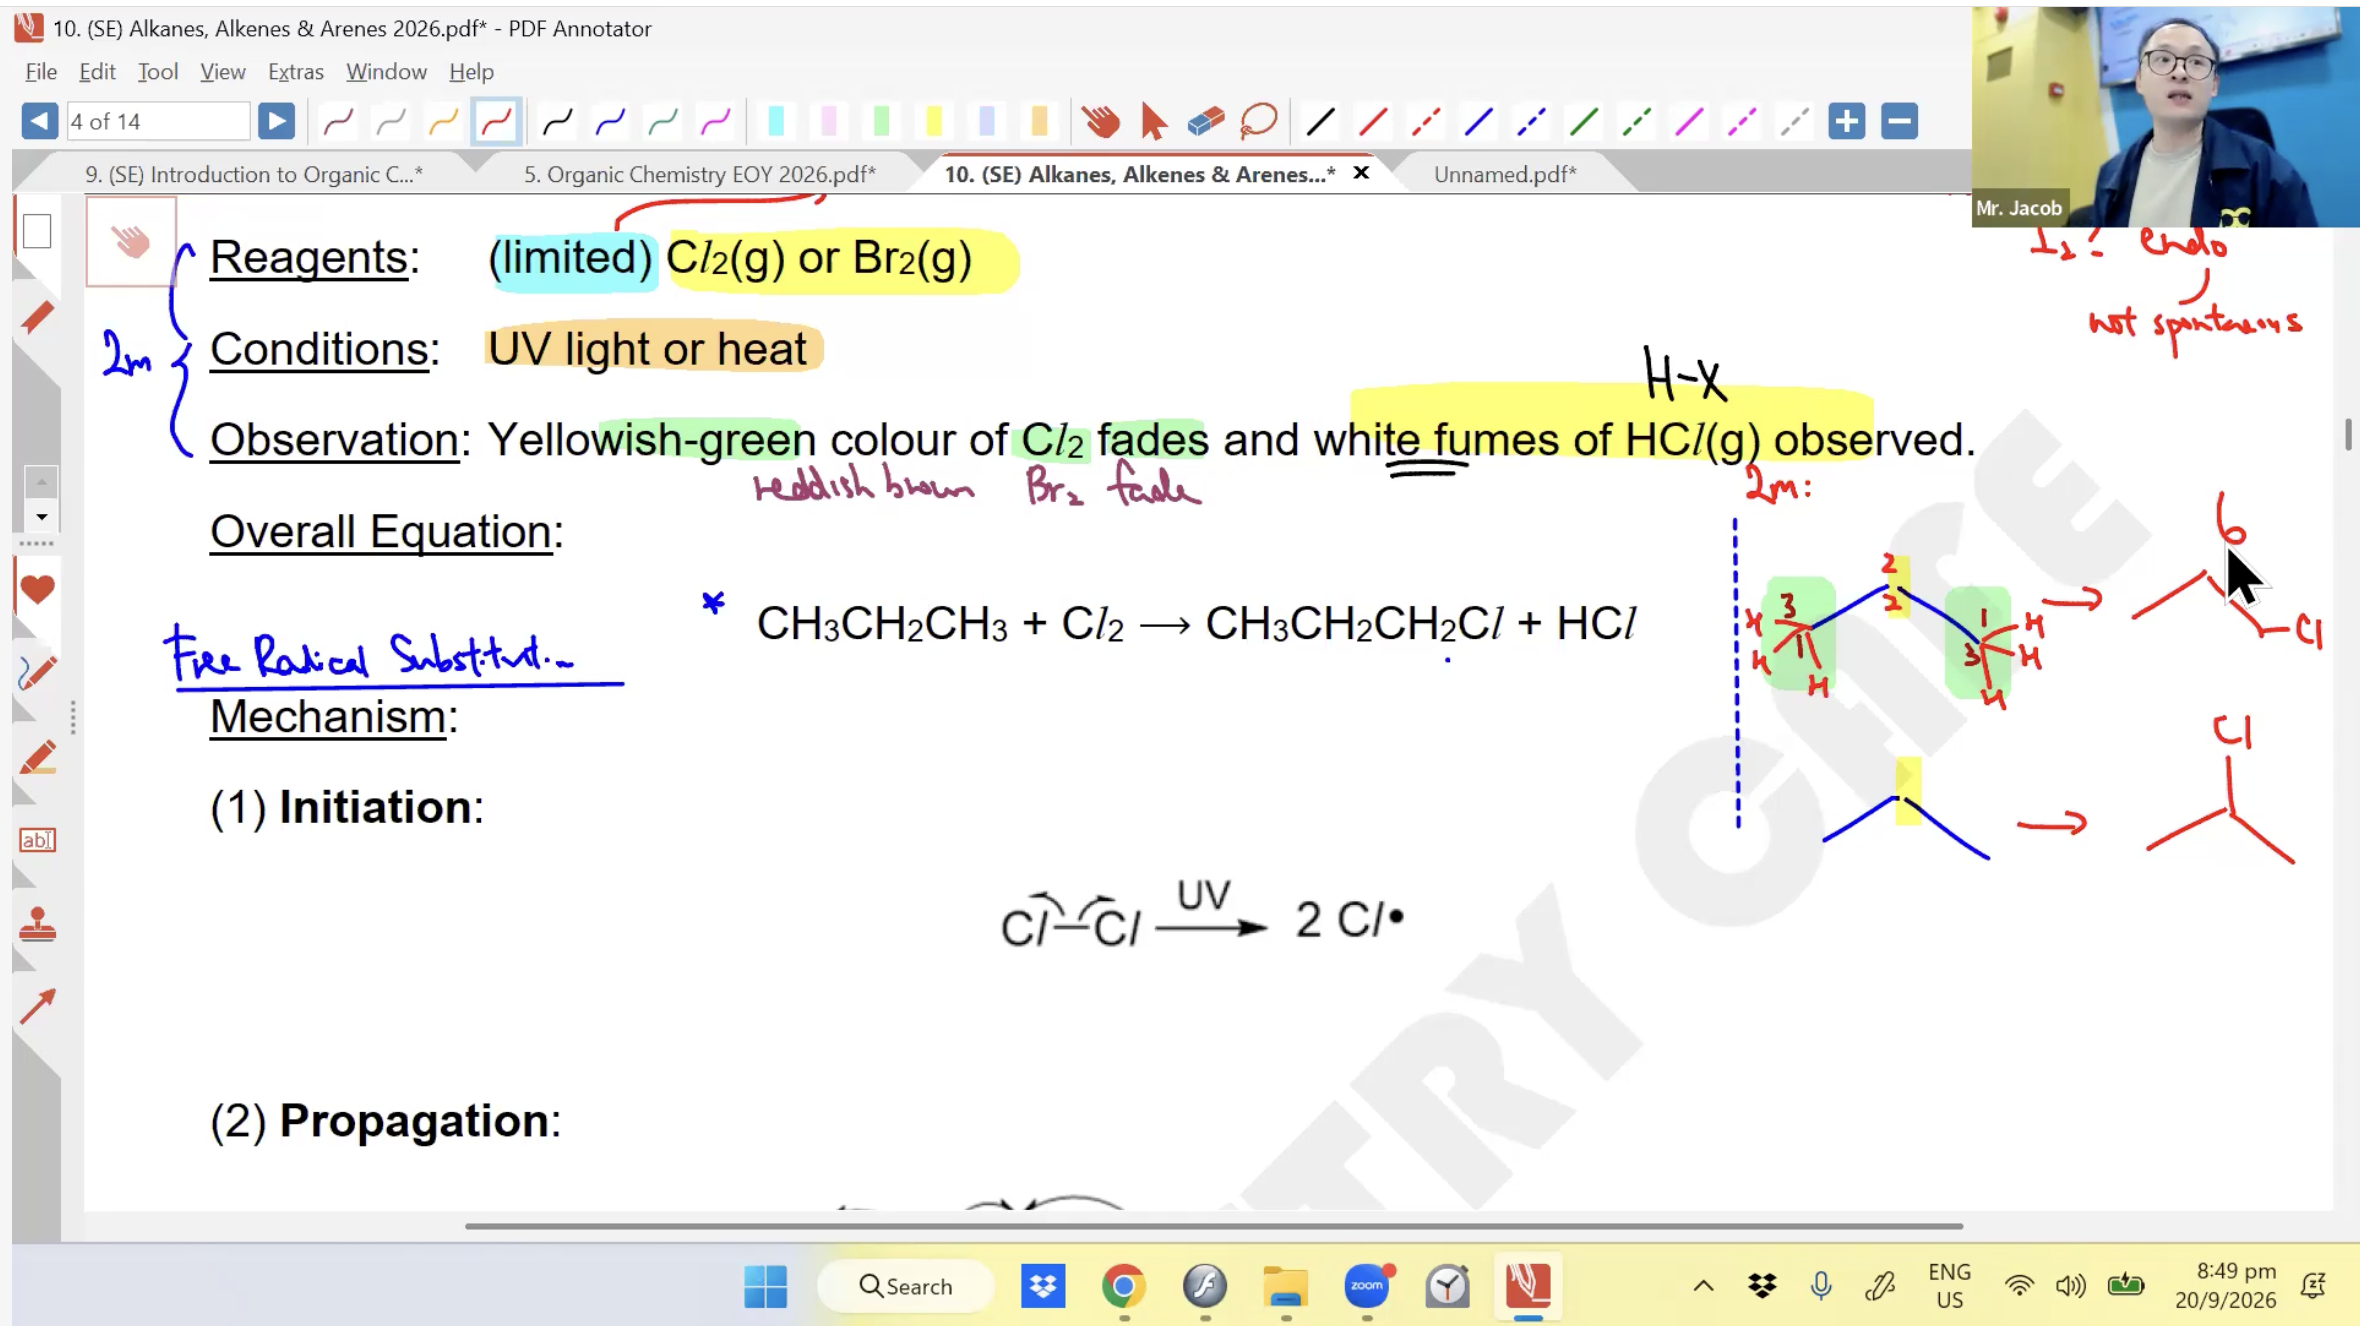Choose the green highlighter swatch
This screenshot has height=1326, width=2360.
(881, 122)
